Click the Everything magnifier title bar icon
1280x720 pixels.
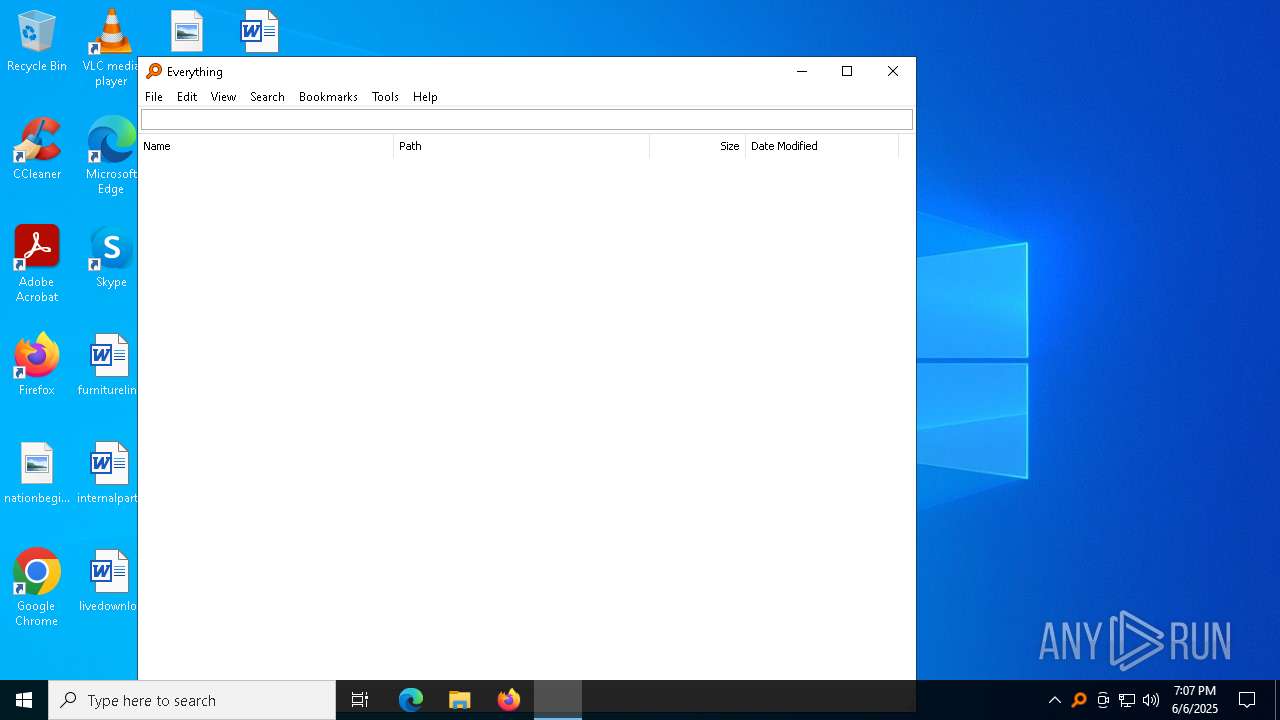pos(154,71)
